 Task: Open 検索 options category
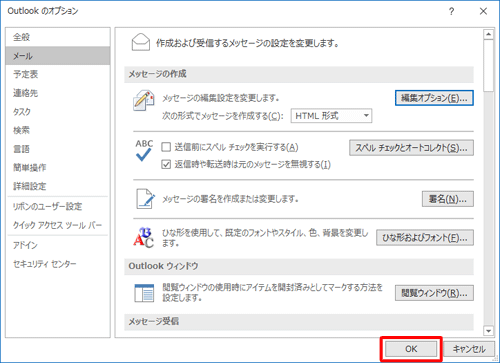tap(58, 130)
